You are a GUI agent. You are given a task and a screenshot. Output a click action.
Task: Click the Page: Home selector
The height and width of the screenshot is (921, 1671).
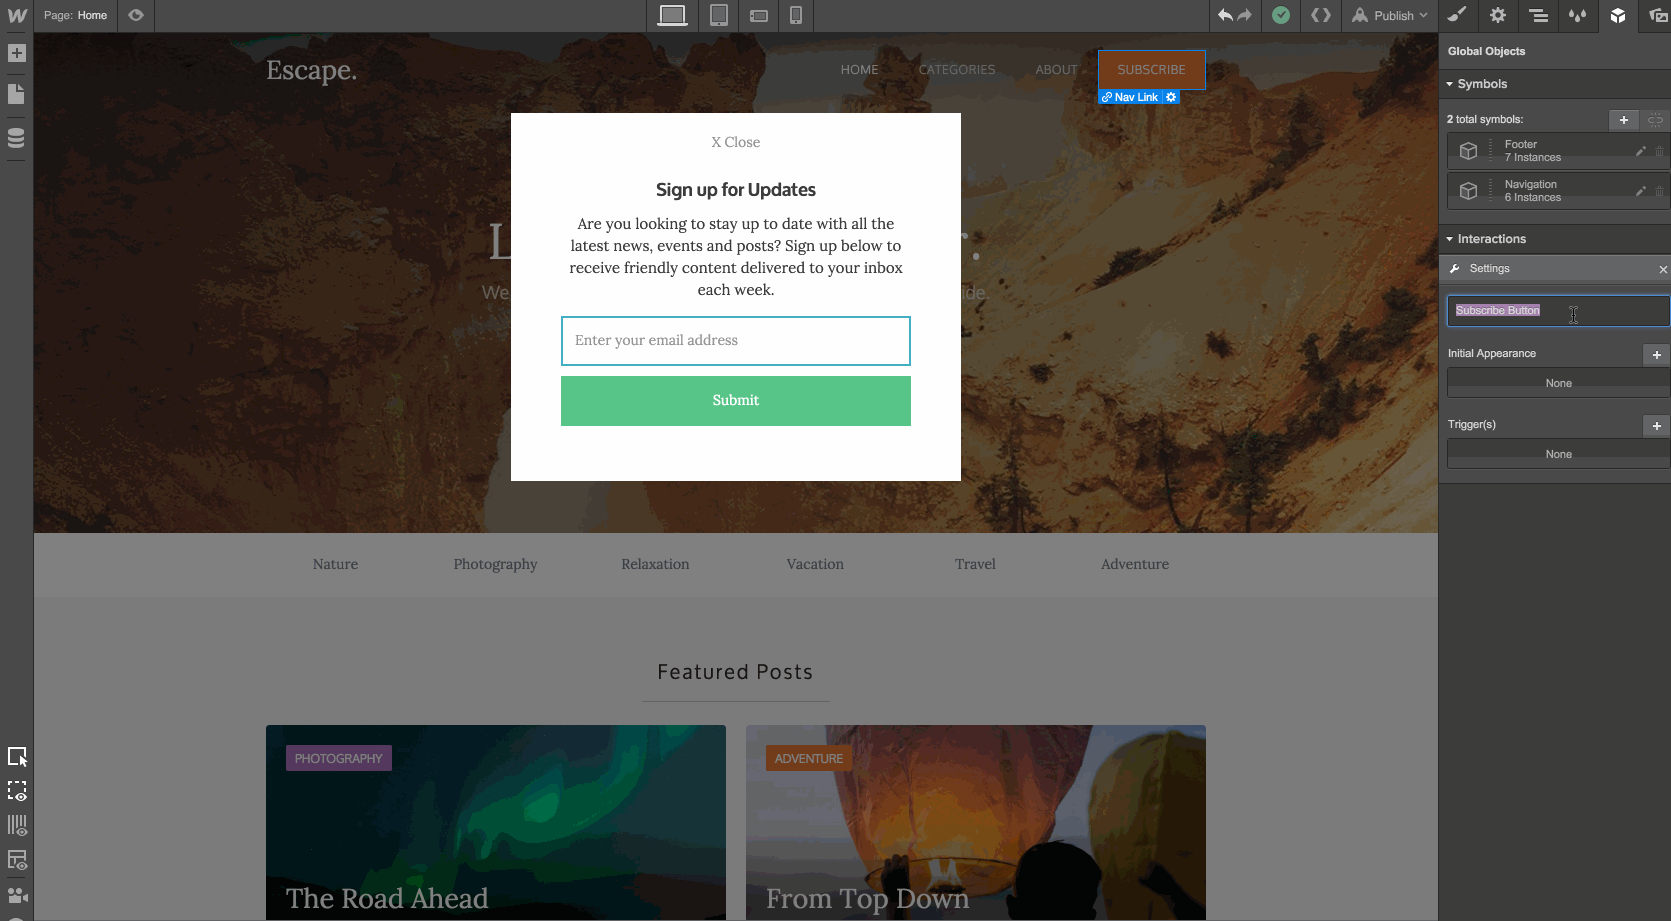76,15
